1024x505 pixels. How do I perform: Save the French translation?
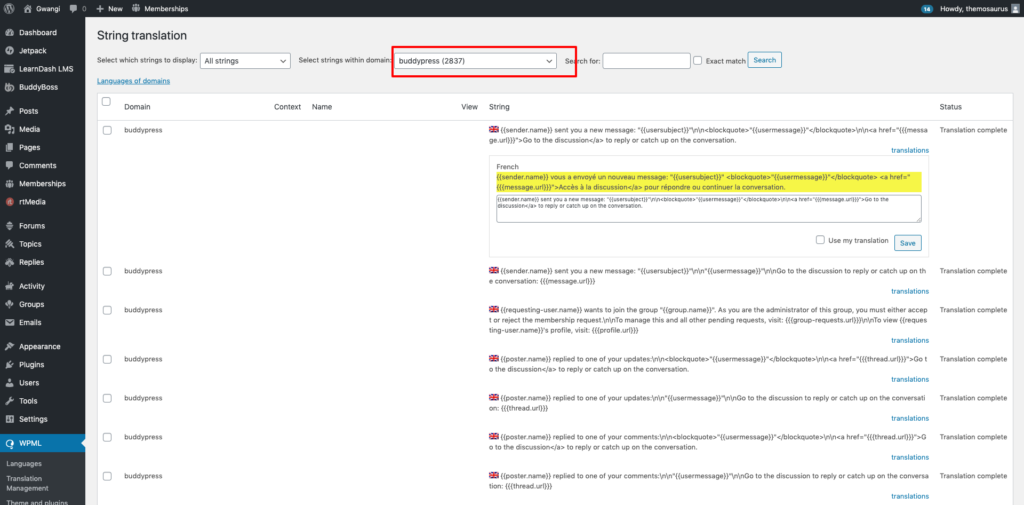[x=908, y=242]
